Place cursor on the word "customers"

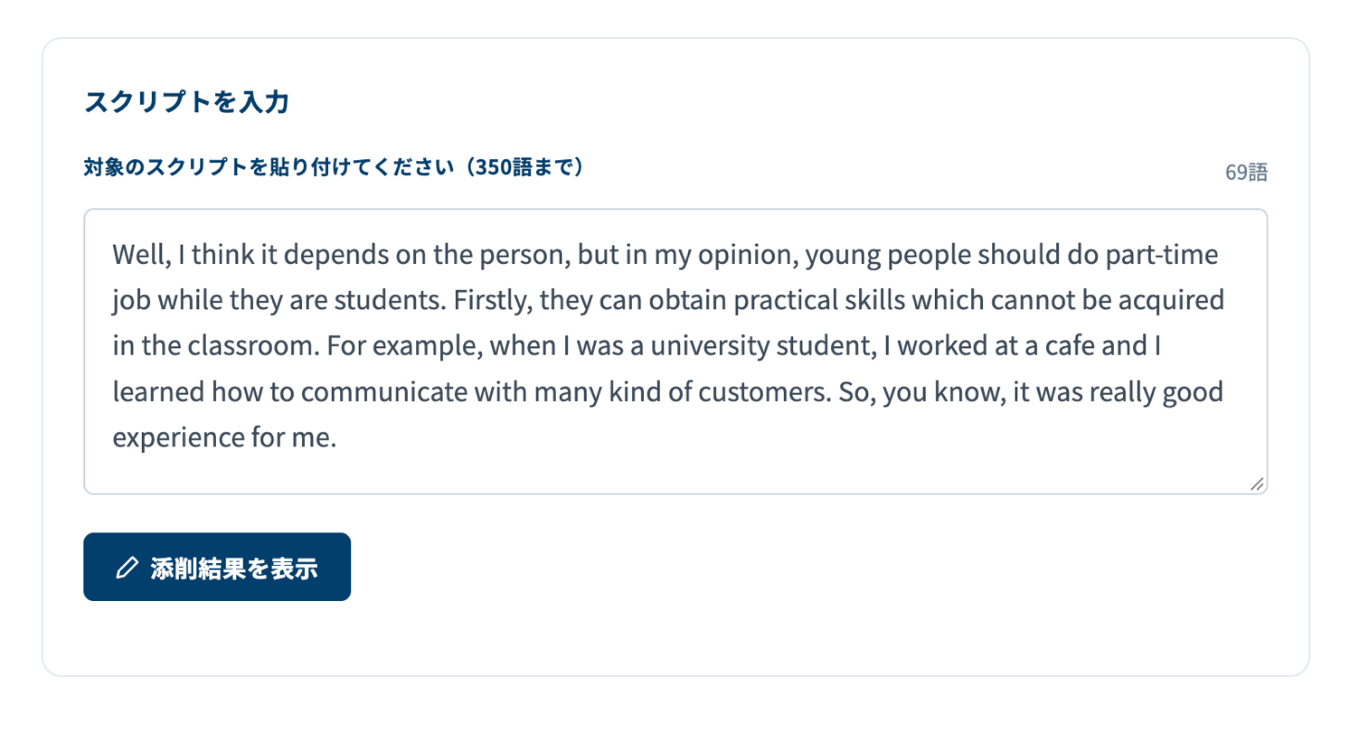click(x=775, y=392)
